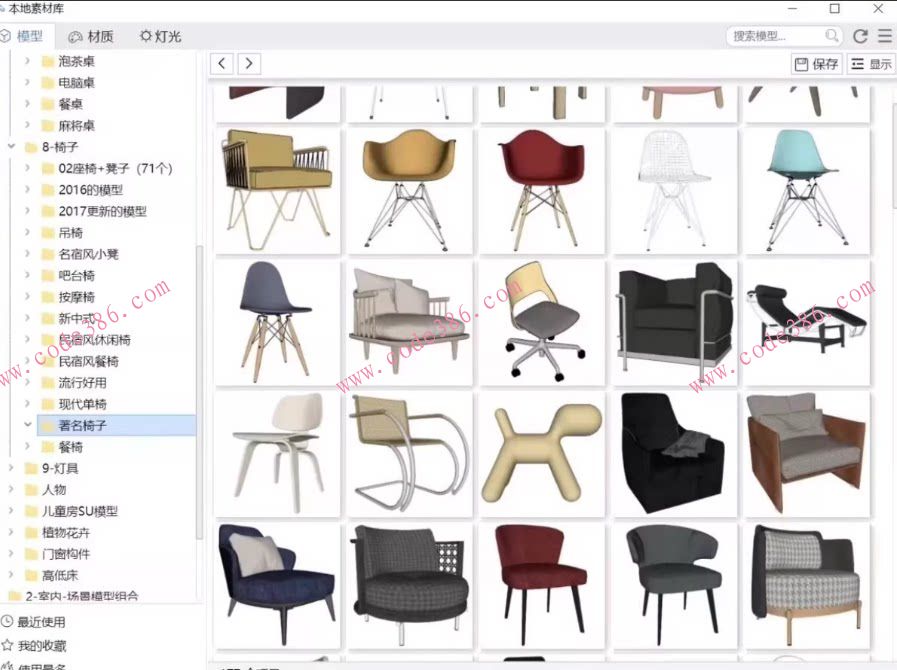Select the brown leather frame armchair
This screenshot has width=897, height=670.
click(x=807, y=454)
